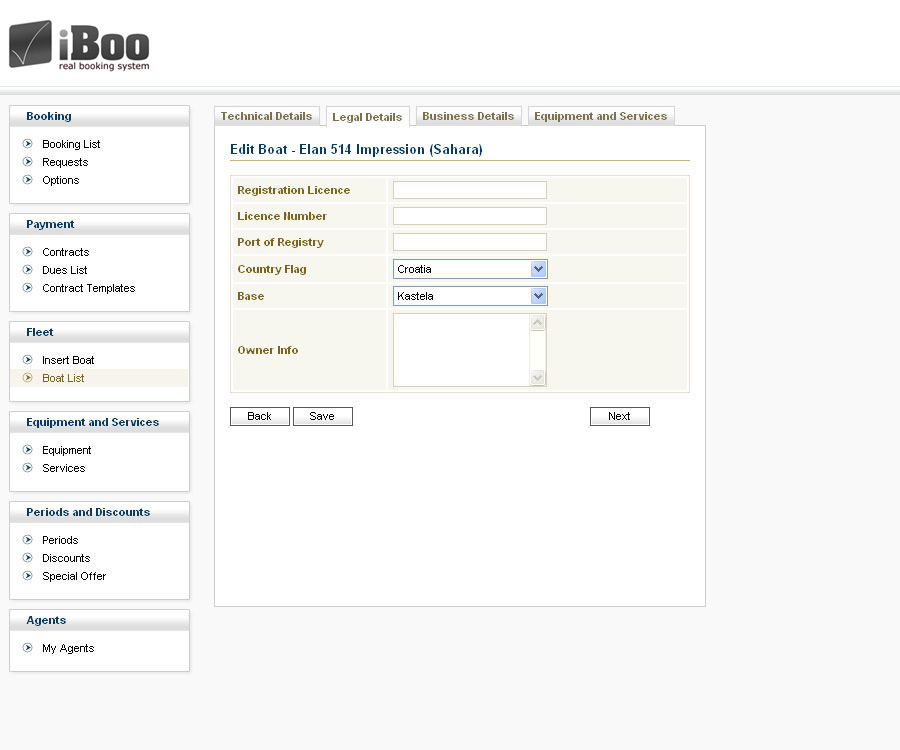Viewport: 900px width, 750px height.
Task: Click the Next button
Action: click(x=619, y=416)
